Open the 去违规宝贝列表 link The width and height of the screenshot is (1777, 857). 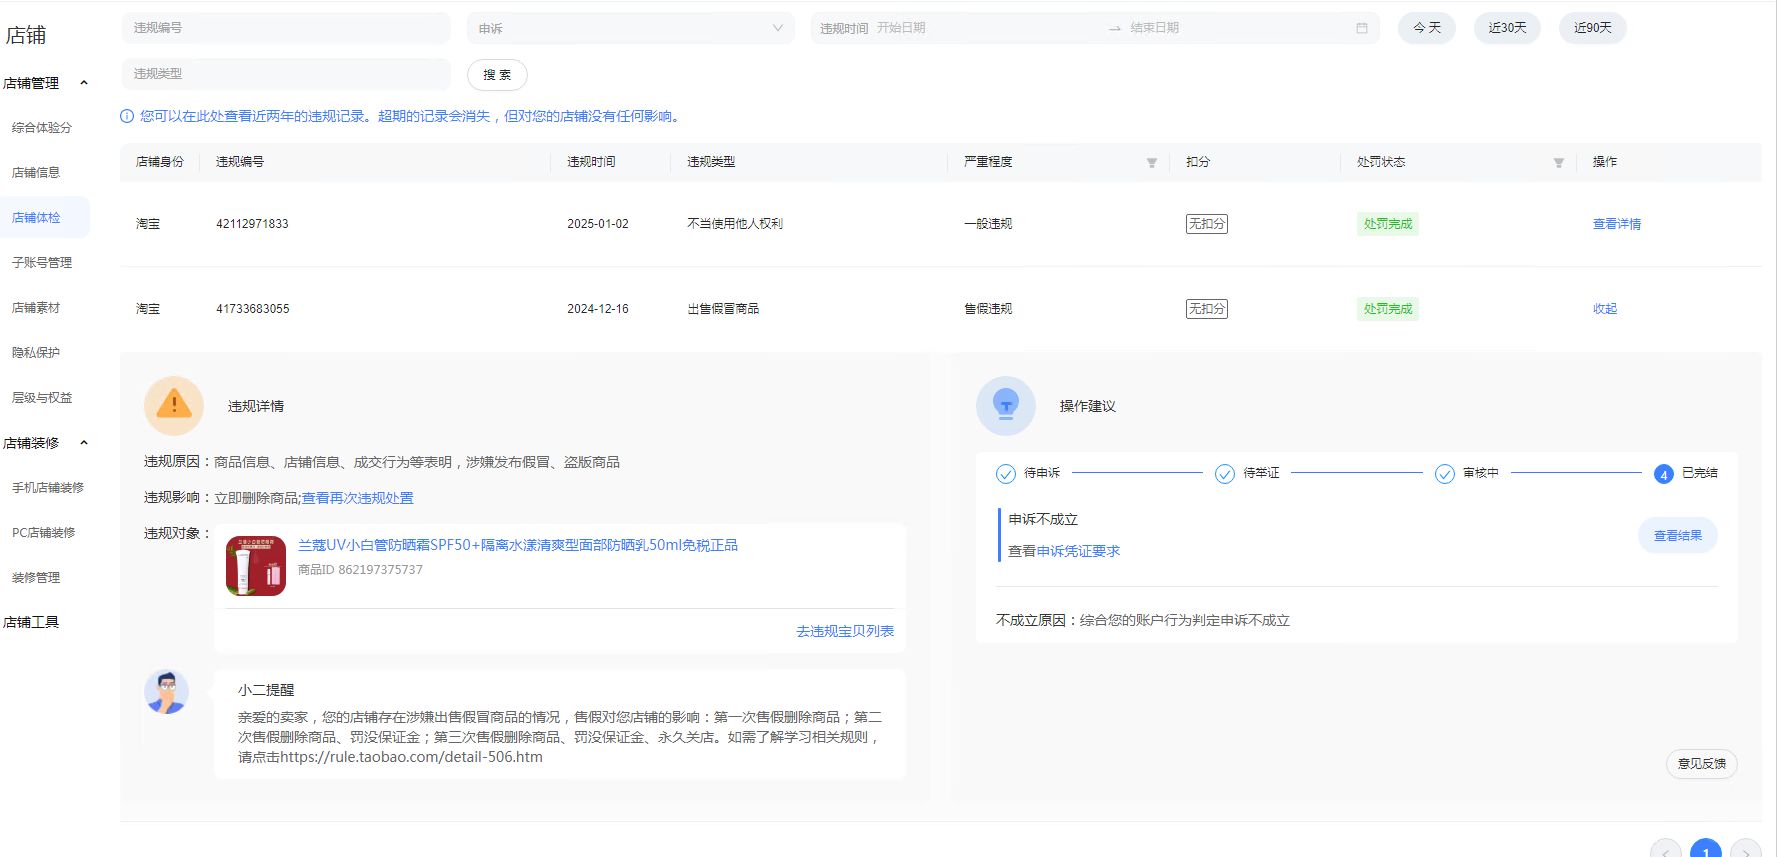click(845, 631)
